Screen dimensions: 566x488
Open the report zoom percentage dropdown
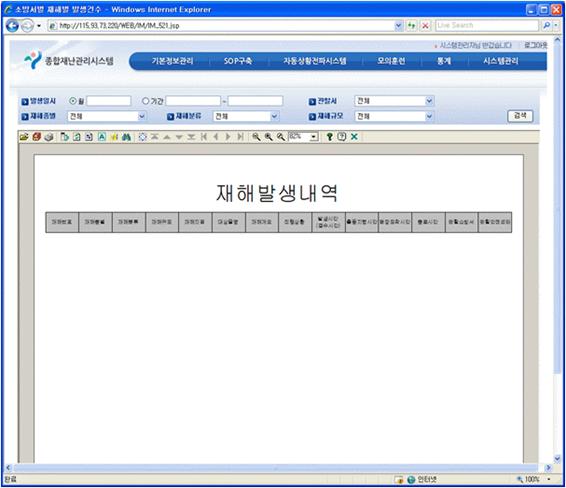314,137
